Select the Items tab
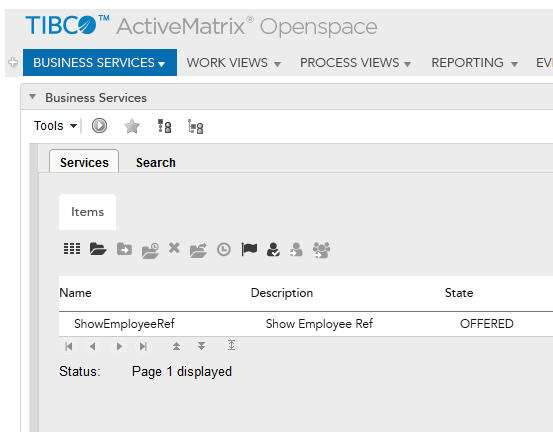553x432 pixels. (87, 212)
